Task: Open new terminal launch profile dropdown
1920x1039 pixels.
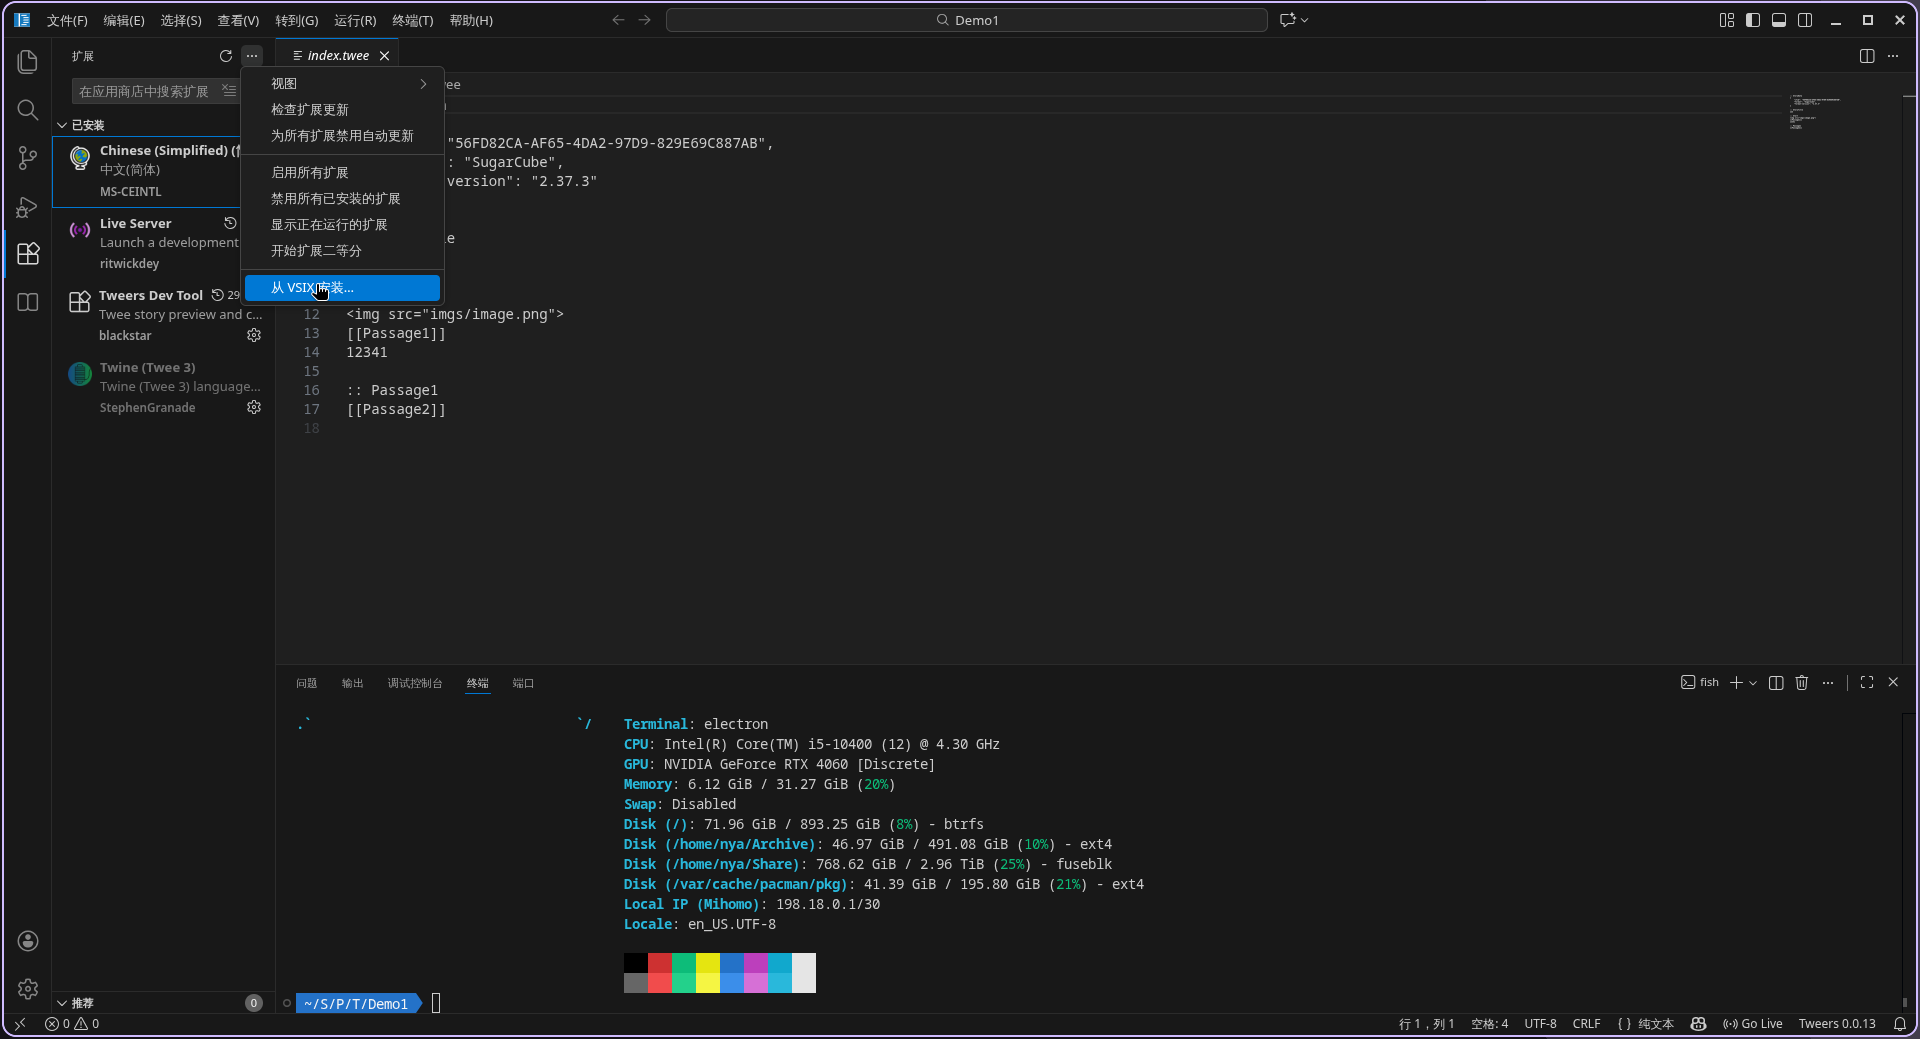Action: tap(1753, 682)
